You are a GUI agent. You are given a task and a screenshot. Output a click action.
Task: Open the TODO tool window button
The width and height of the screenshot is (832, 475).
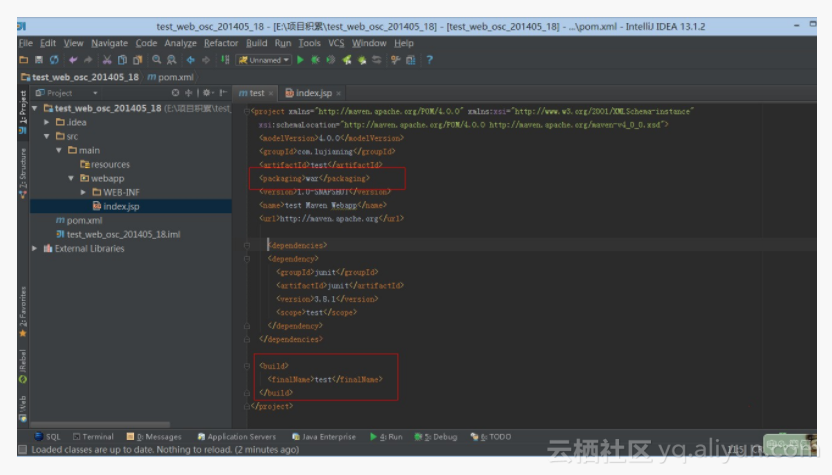(x=491, y=437)
